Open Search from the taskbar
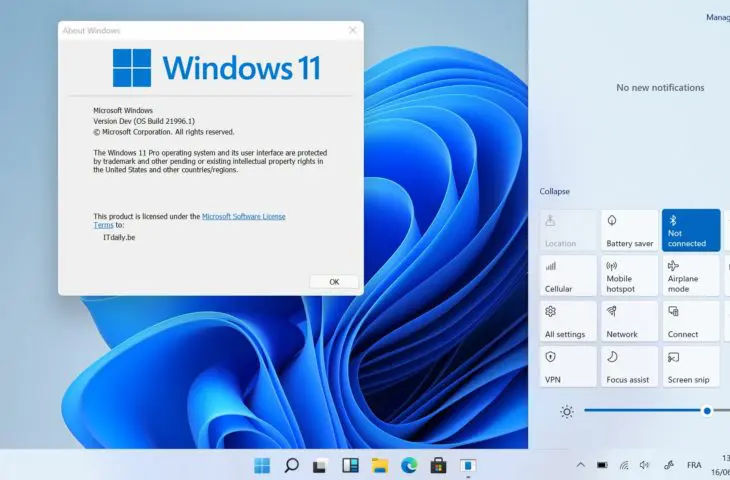This screenshot has height=480, width=730. point(291,465)
